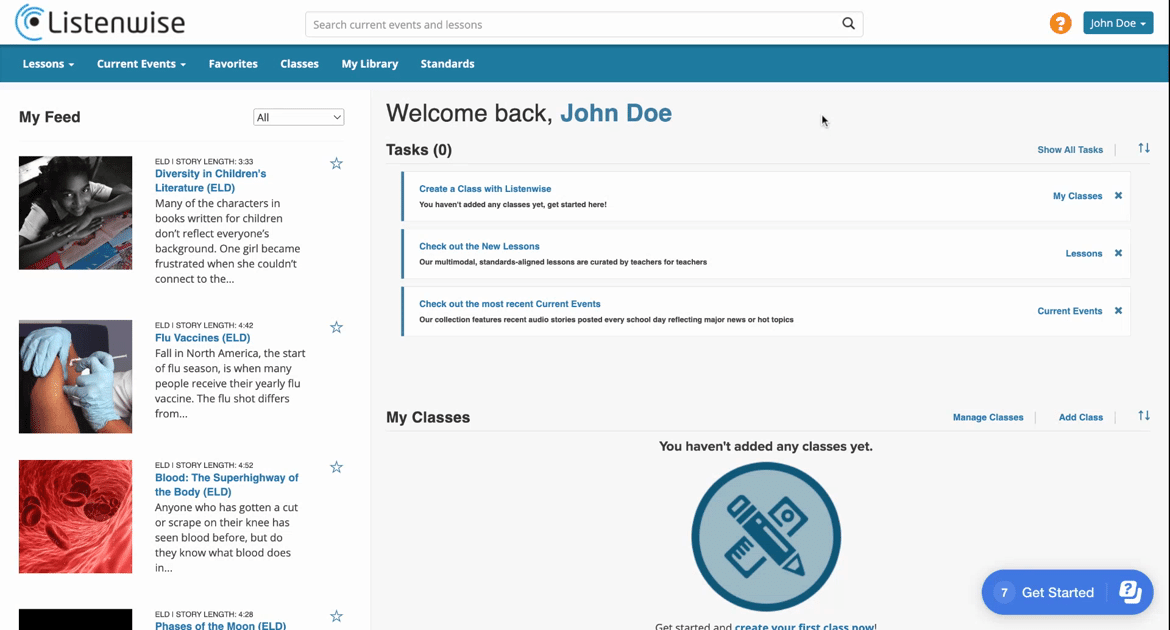1170x630 pixels.
Task: Click the Lessons link in second task row
Action: 1083,253
